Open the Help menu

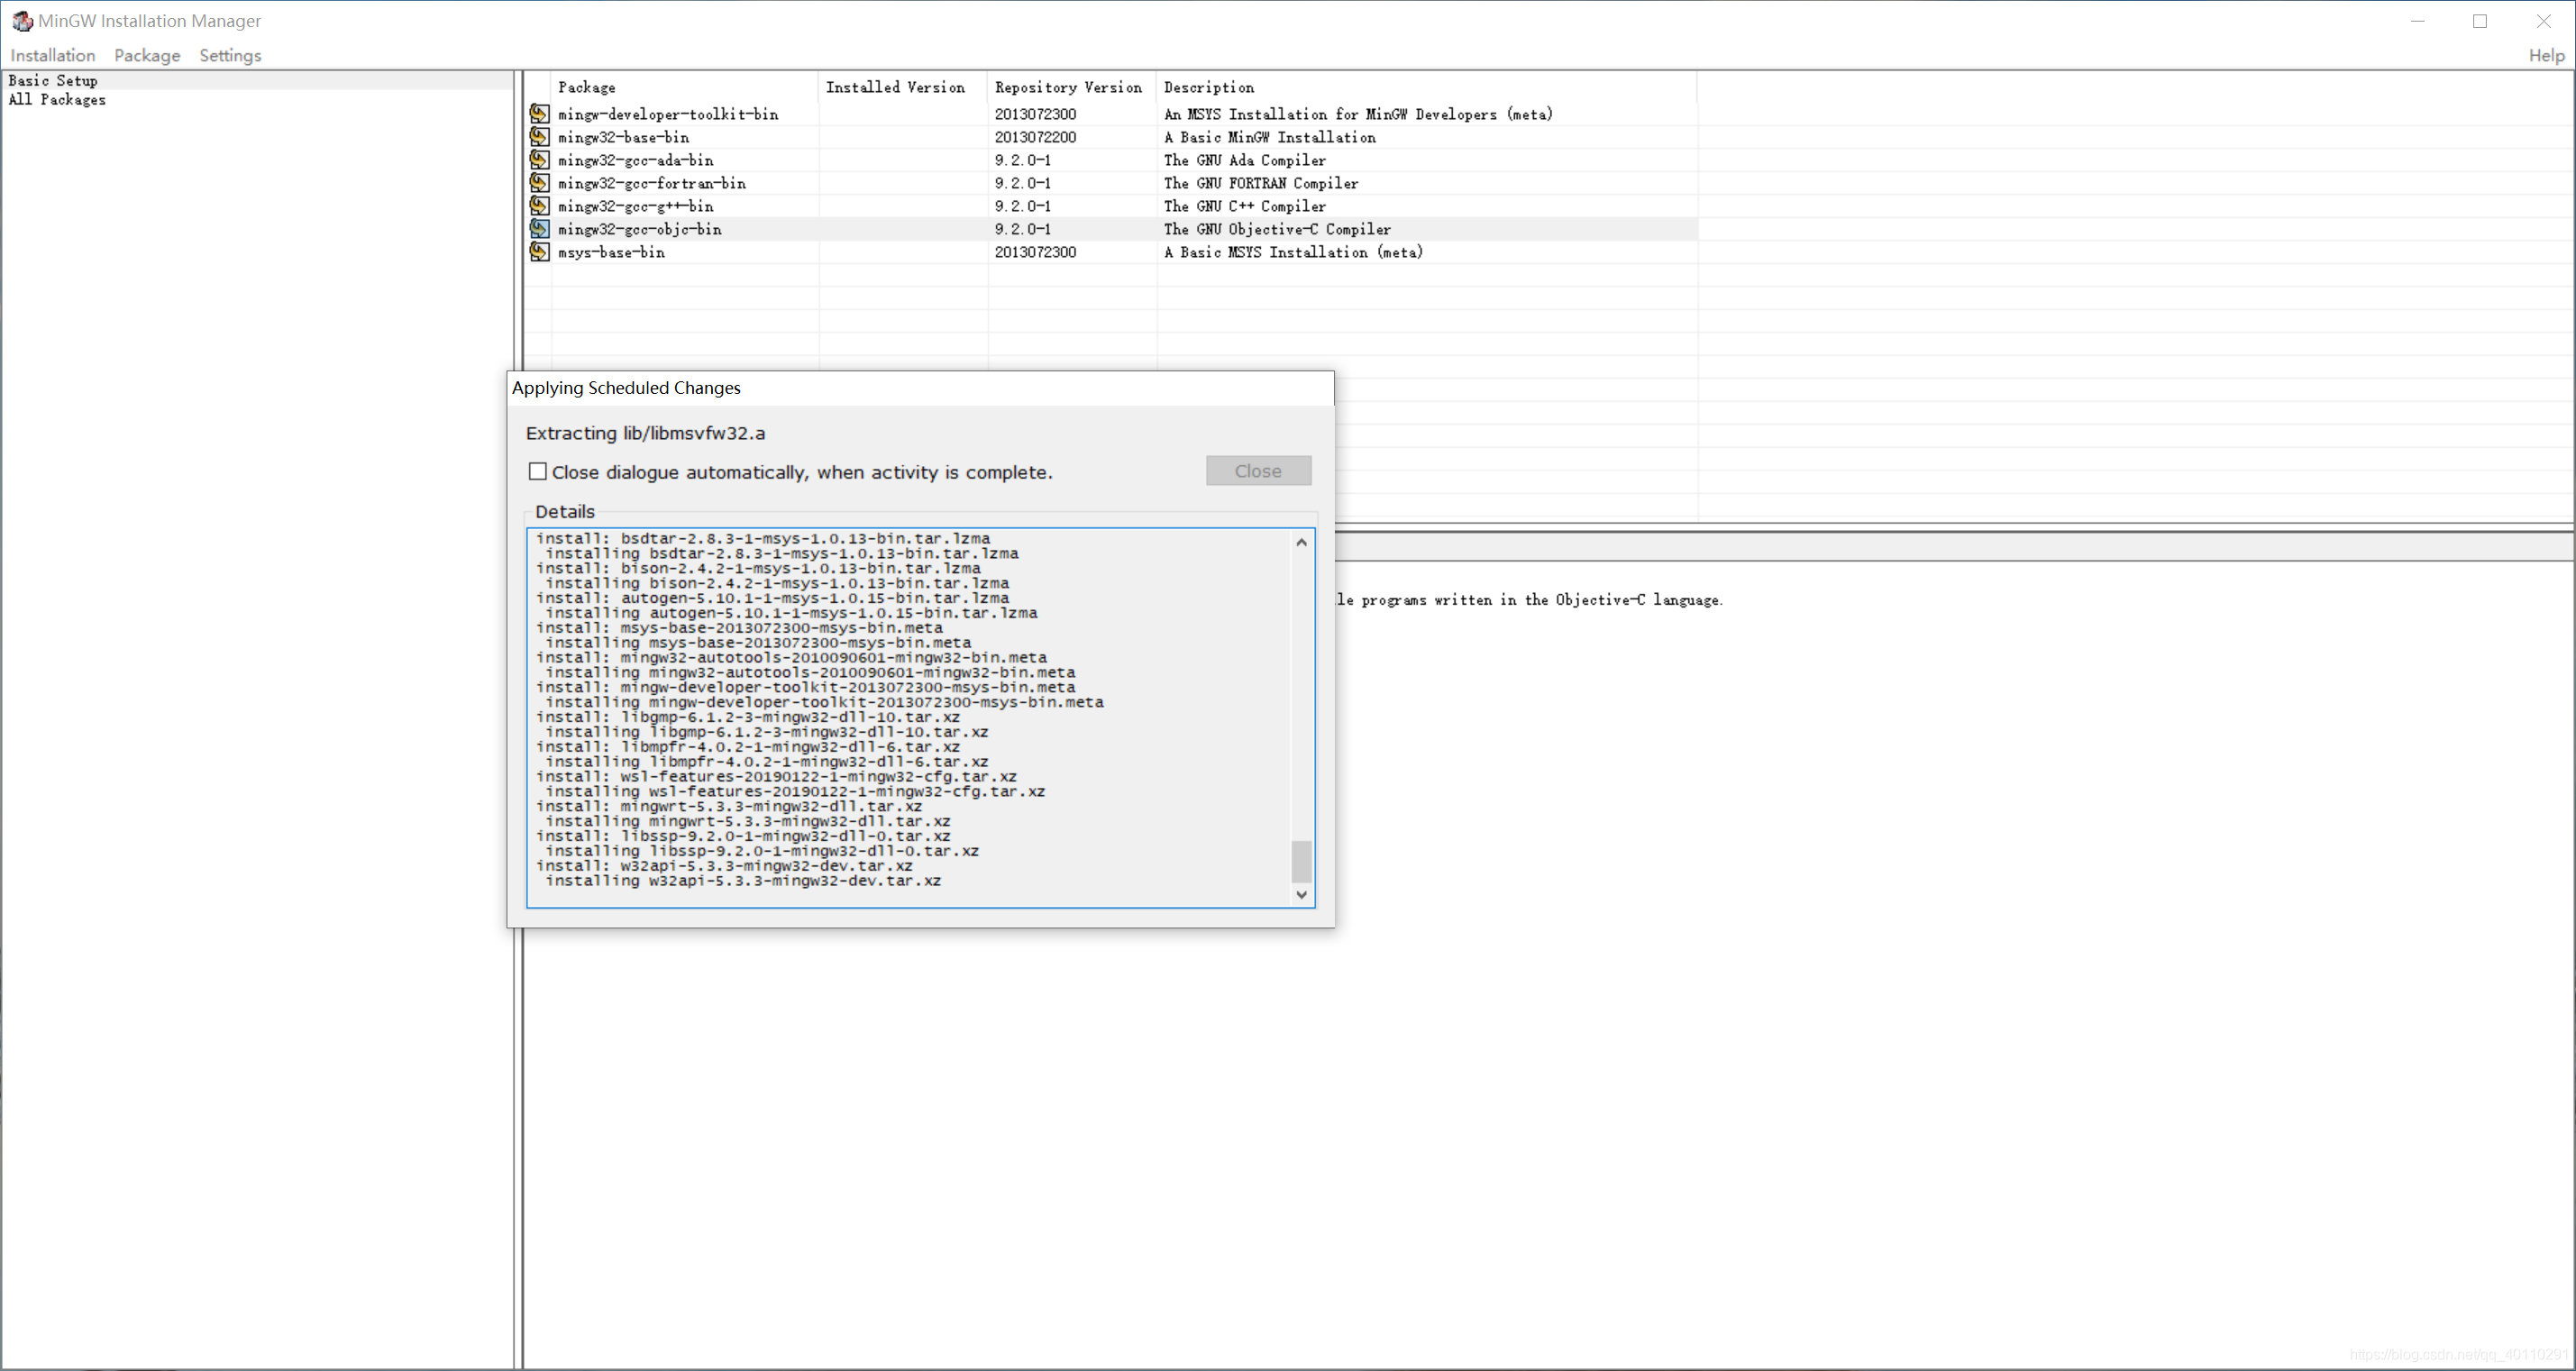tap(2546, 55)
